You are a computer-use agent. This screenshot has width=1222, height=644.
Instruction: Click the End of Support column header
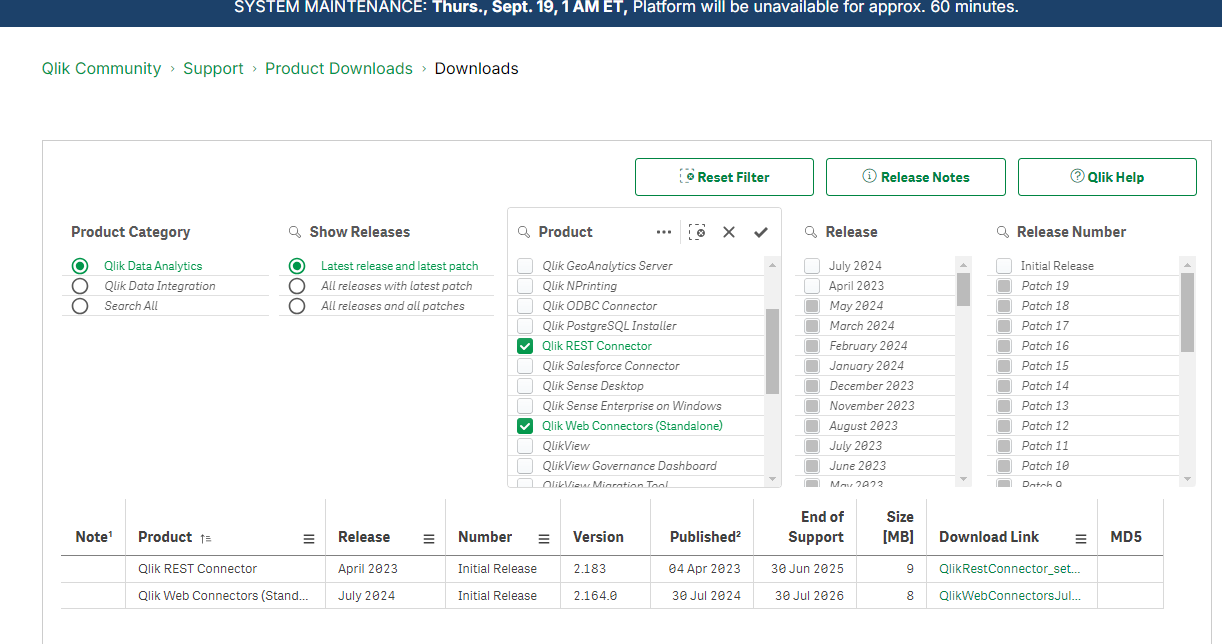(x=816, y=527)
